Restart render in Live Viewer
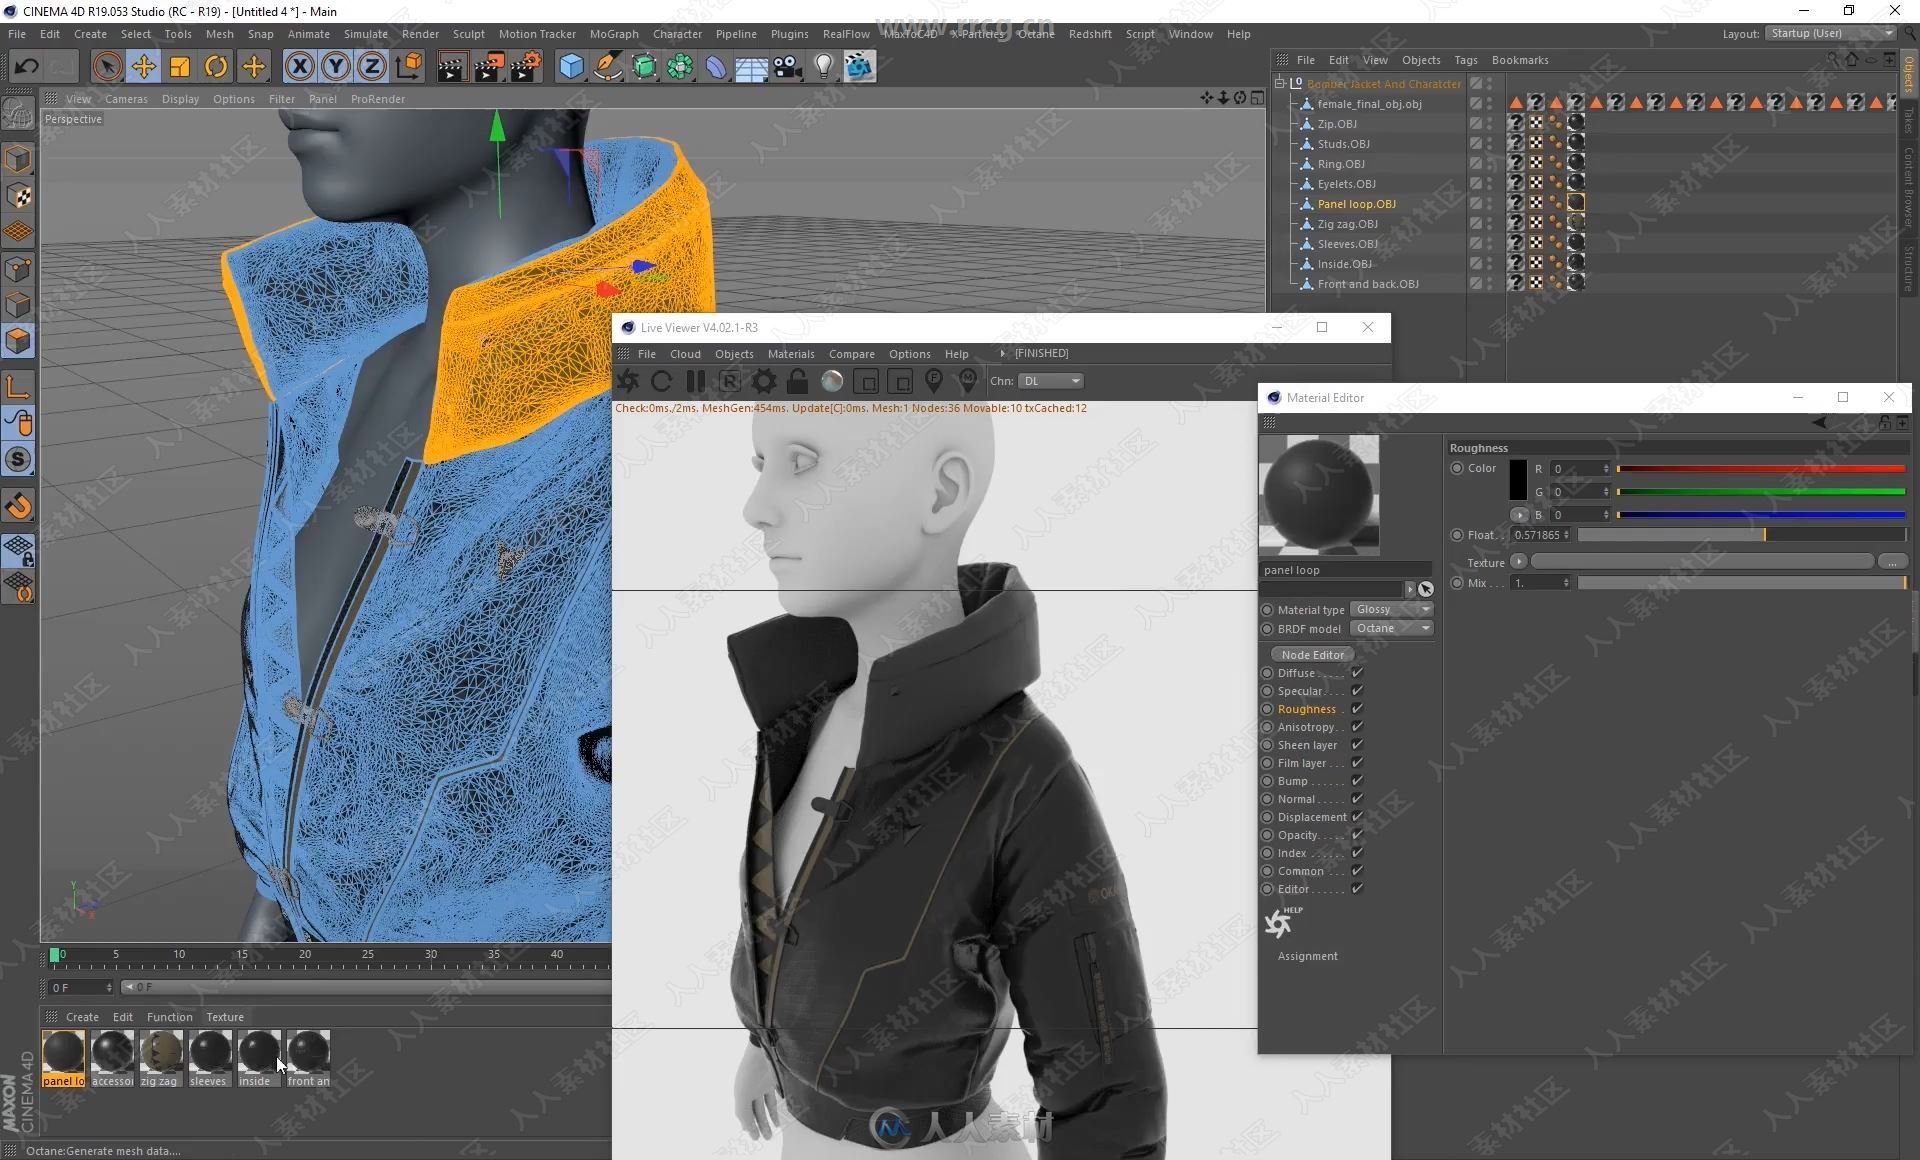 point(661,381)
